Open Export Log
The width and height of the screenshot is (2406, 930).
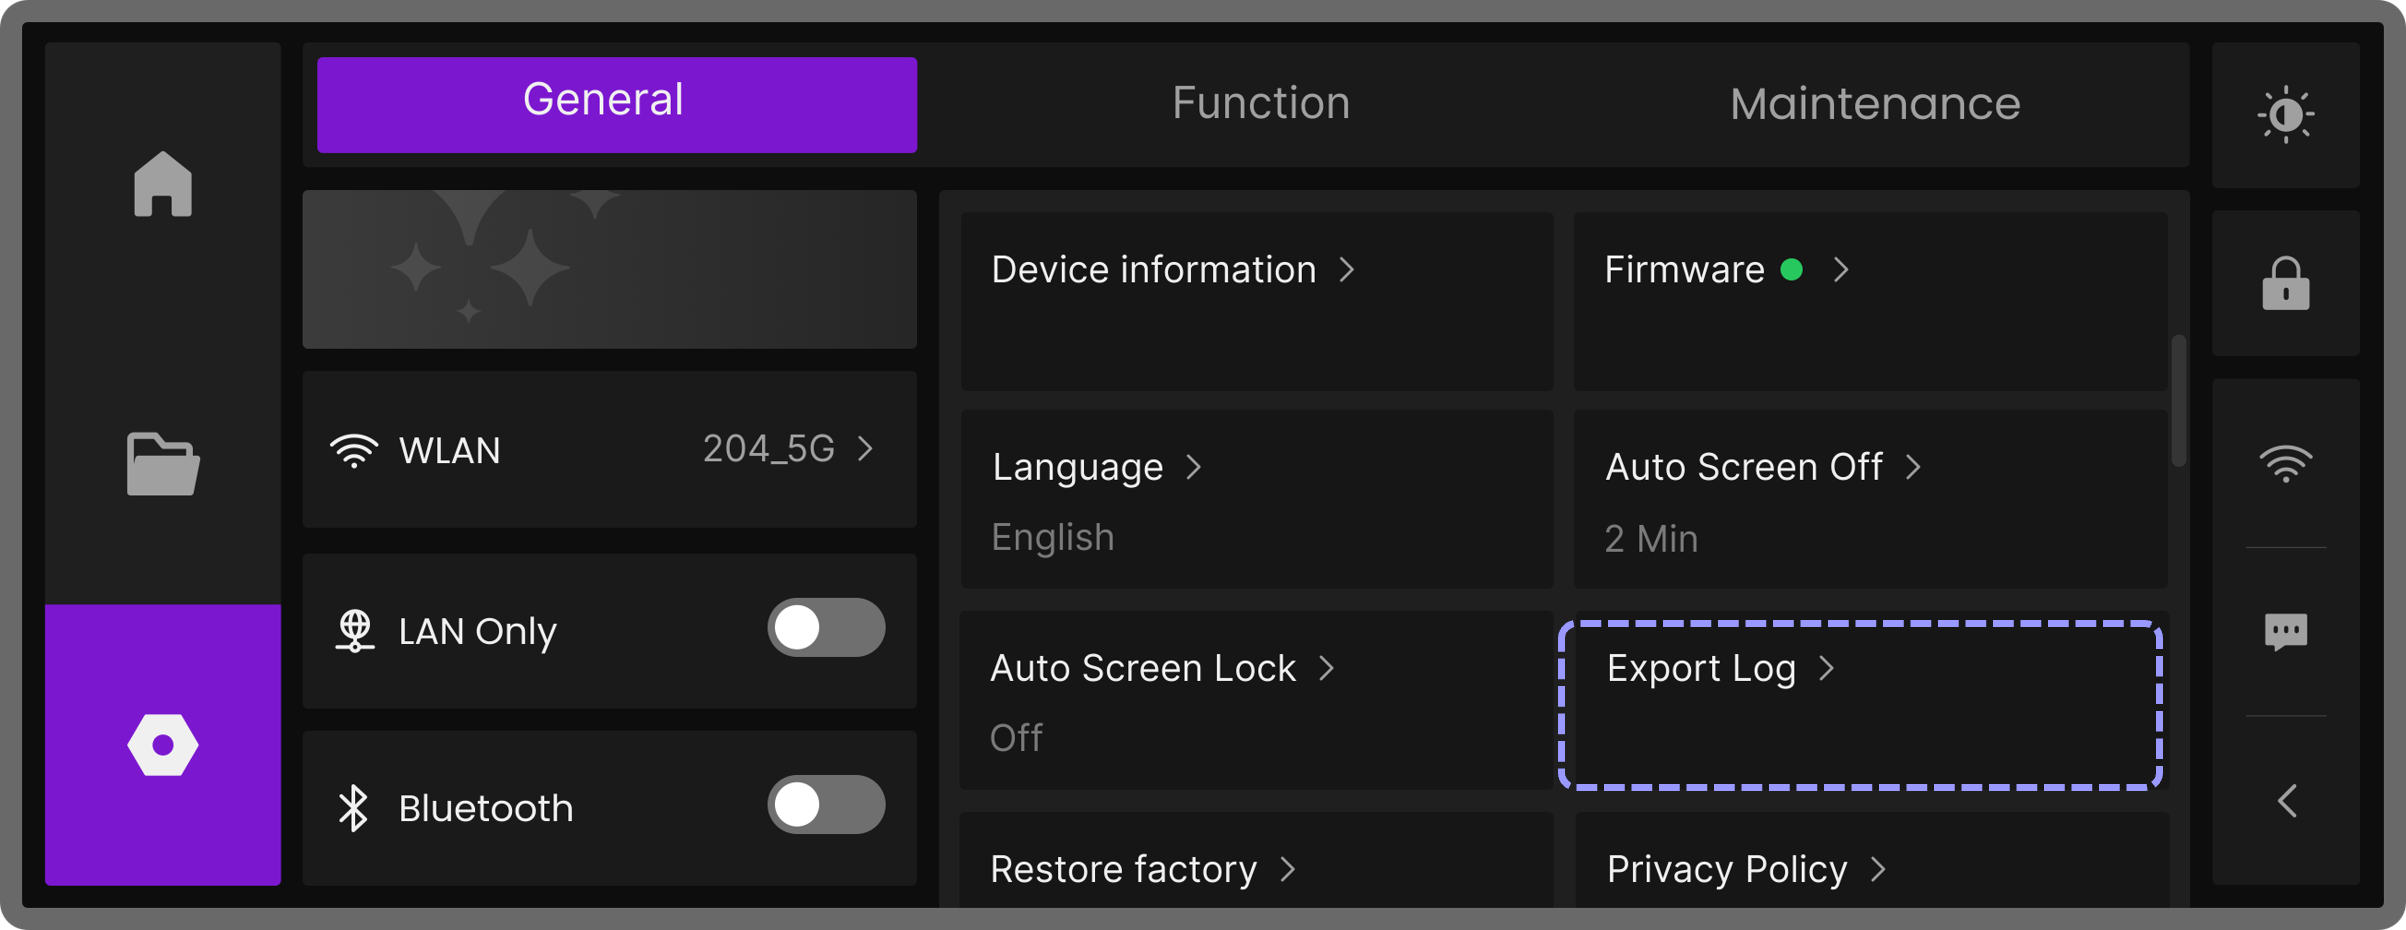(1860, 704)
